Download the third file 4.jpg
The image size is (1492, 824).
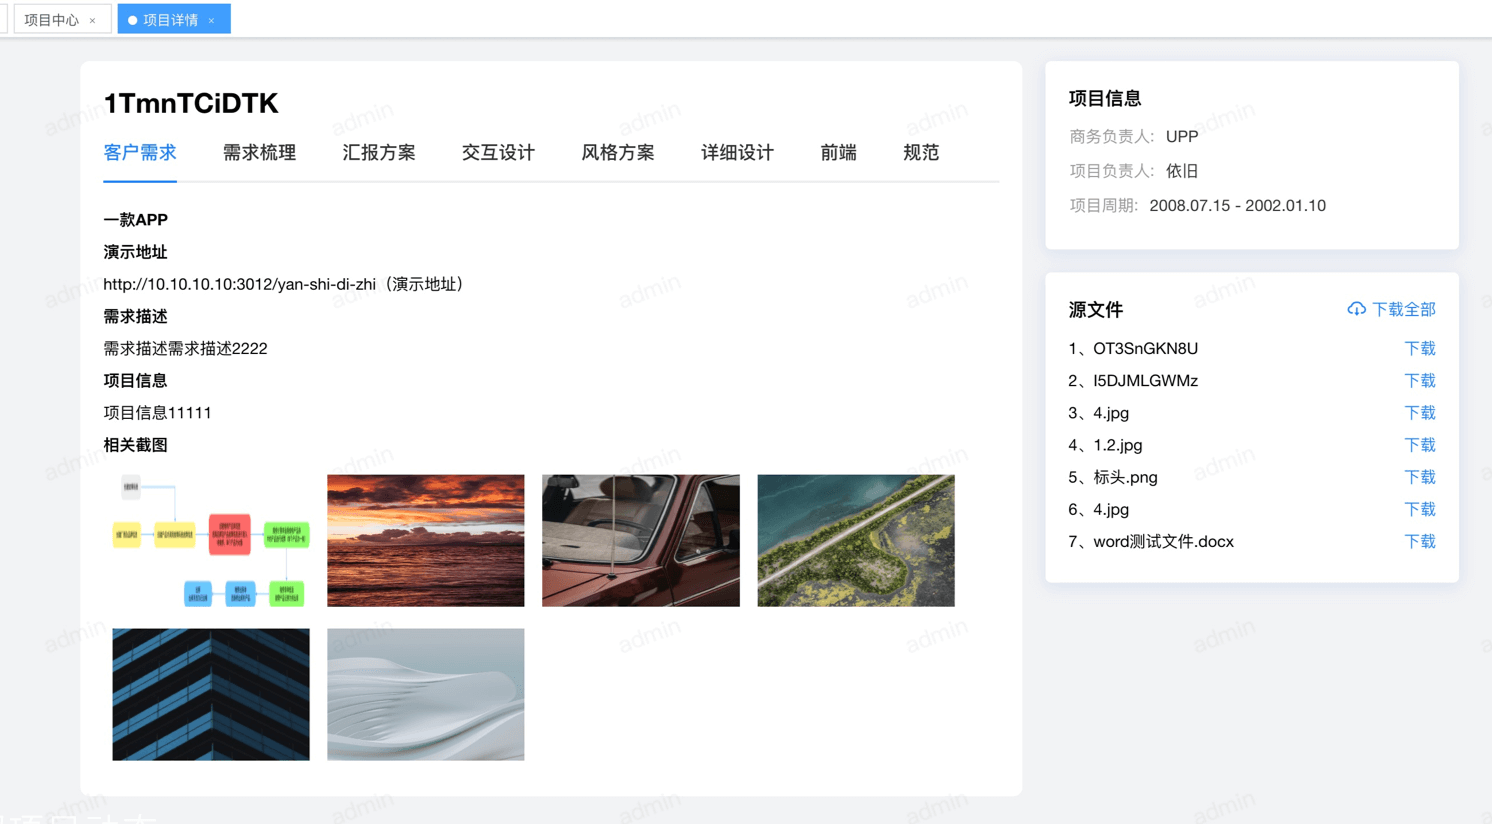(1420, 412)
